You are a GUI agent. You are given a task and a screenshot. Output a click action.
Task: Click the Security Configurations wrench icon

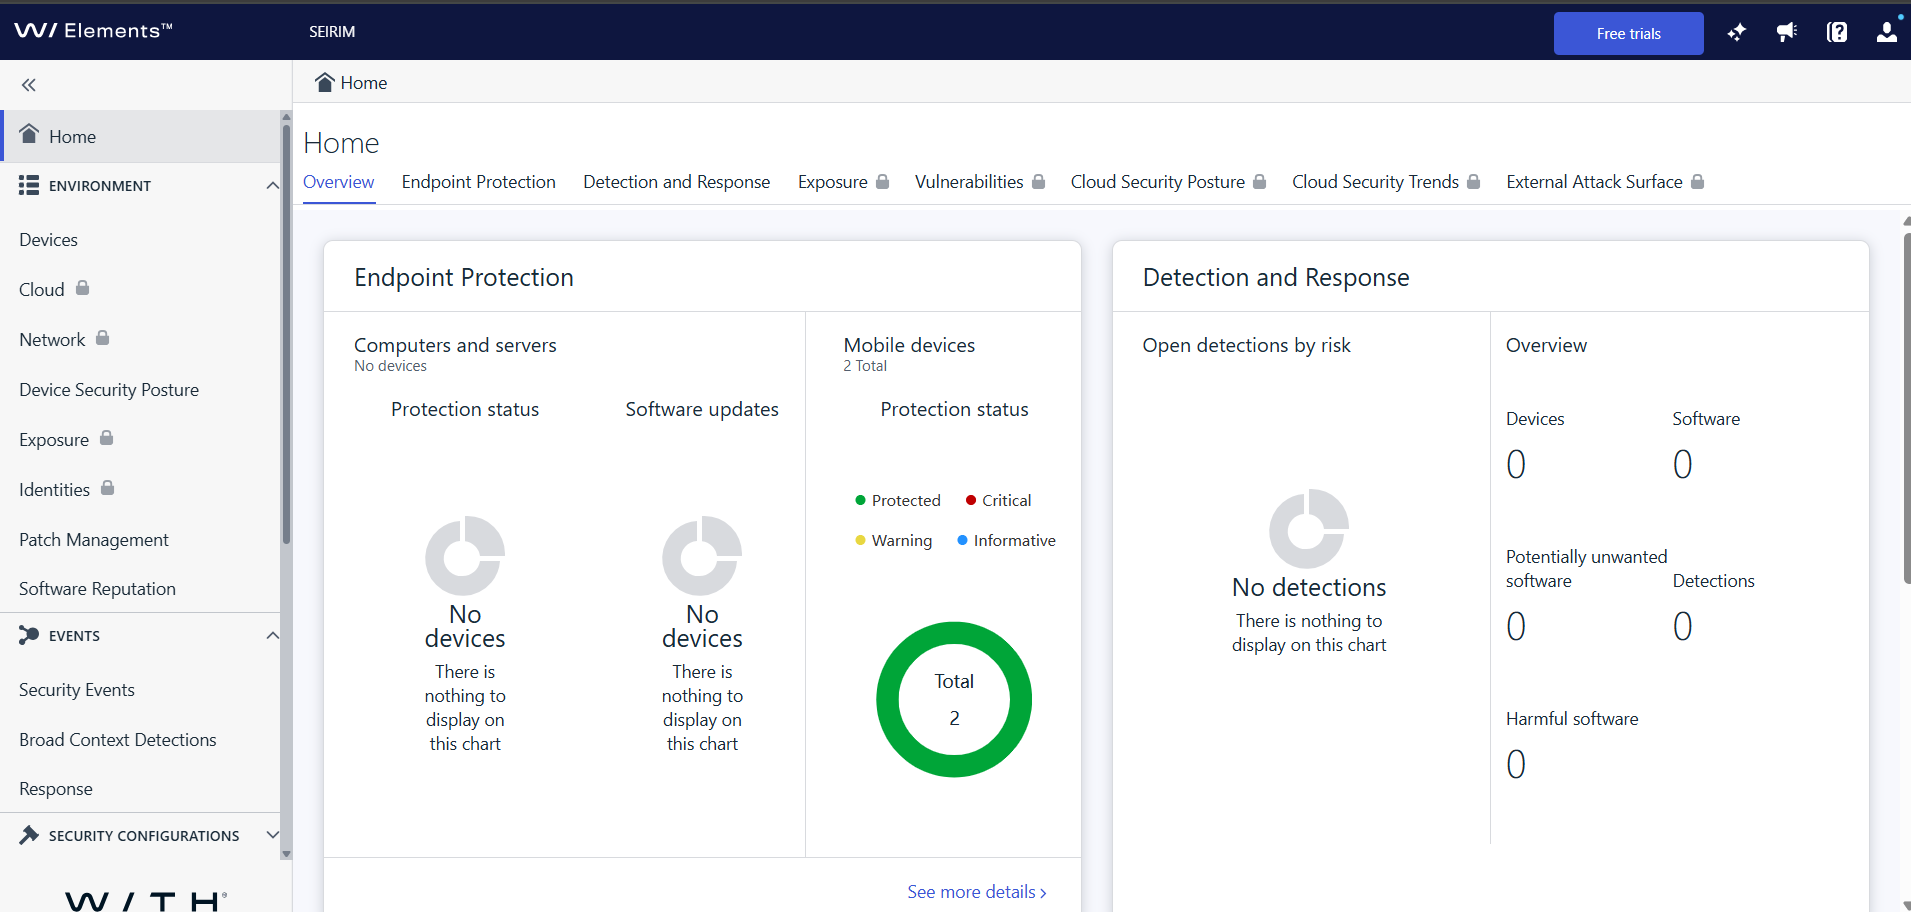[x=29, y=835]
